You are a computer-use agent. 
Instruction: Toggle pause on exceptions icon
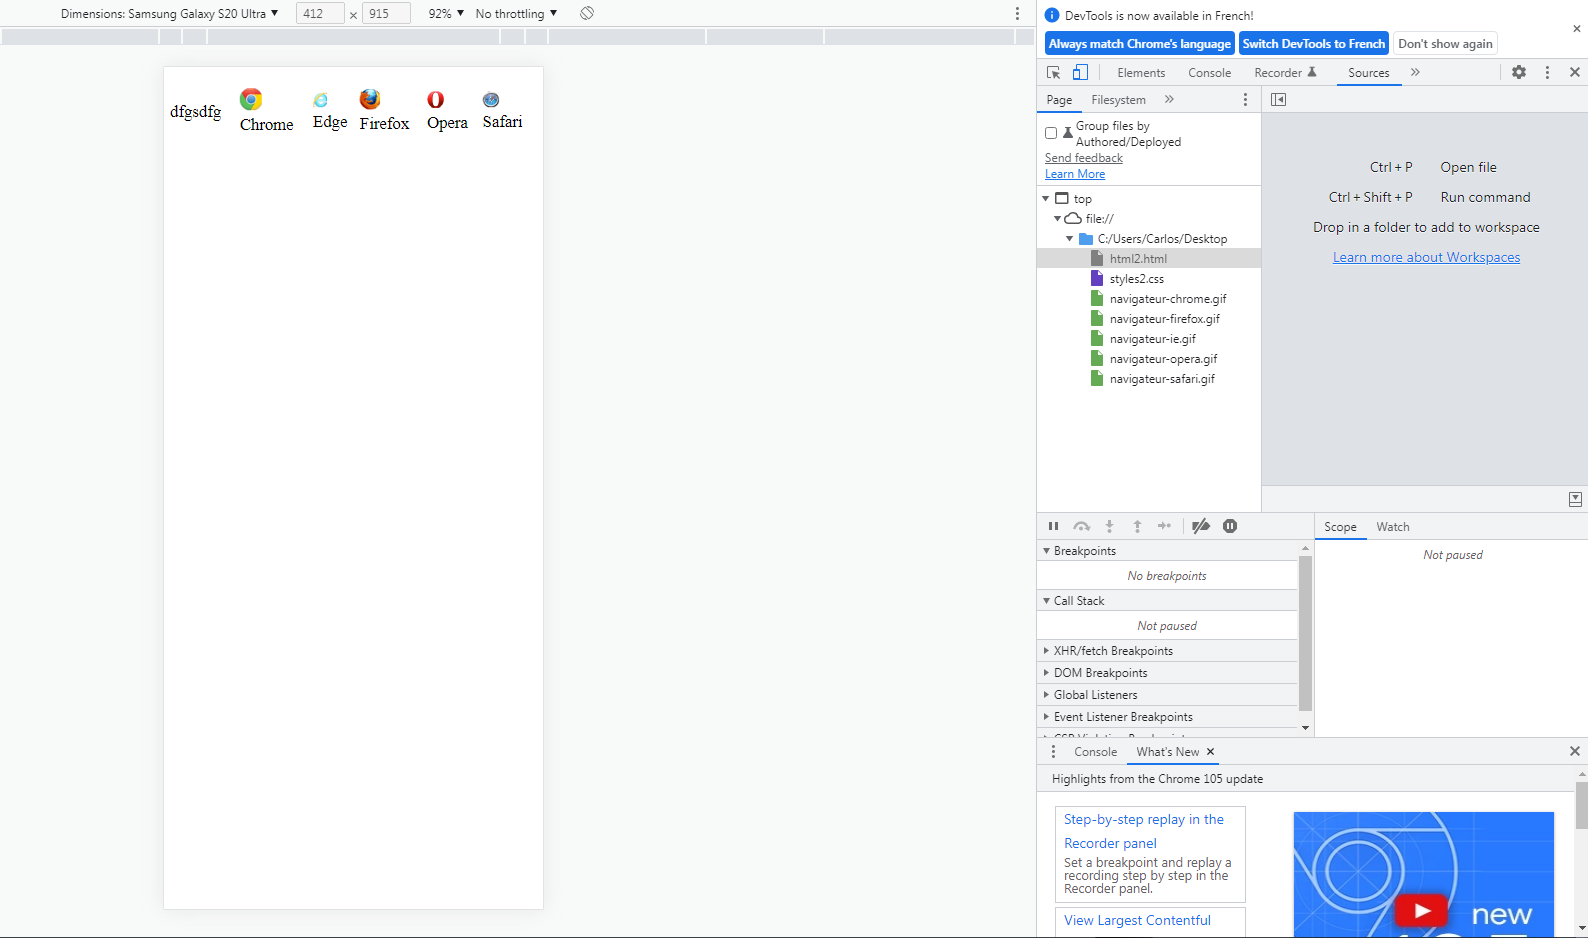tap(1230, 526)
